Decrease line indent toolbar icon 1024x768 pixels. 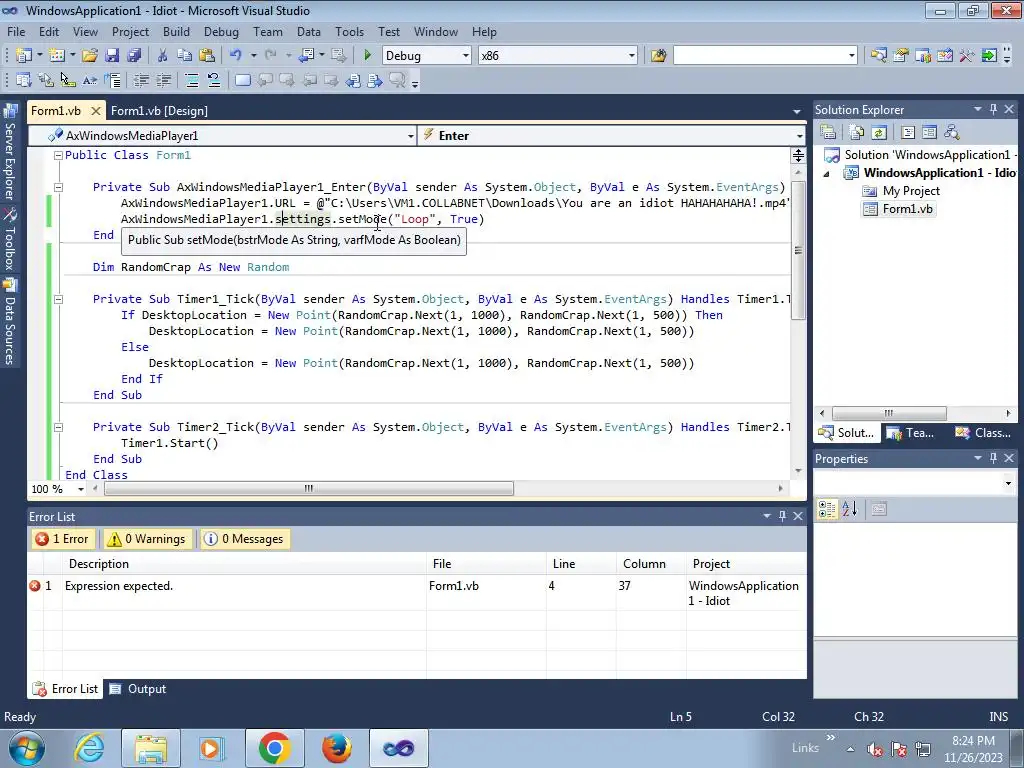click(x=141, y=80)
